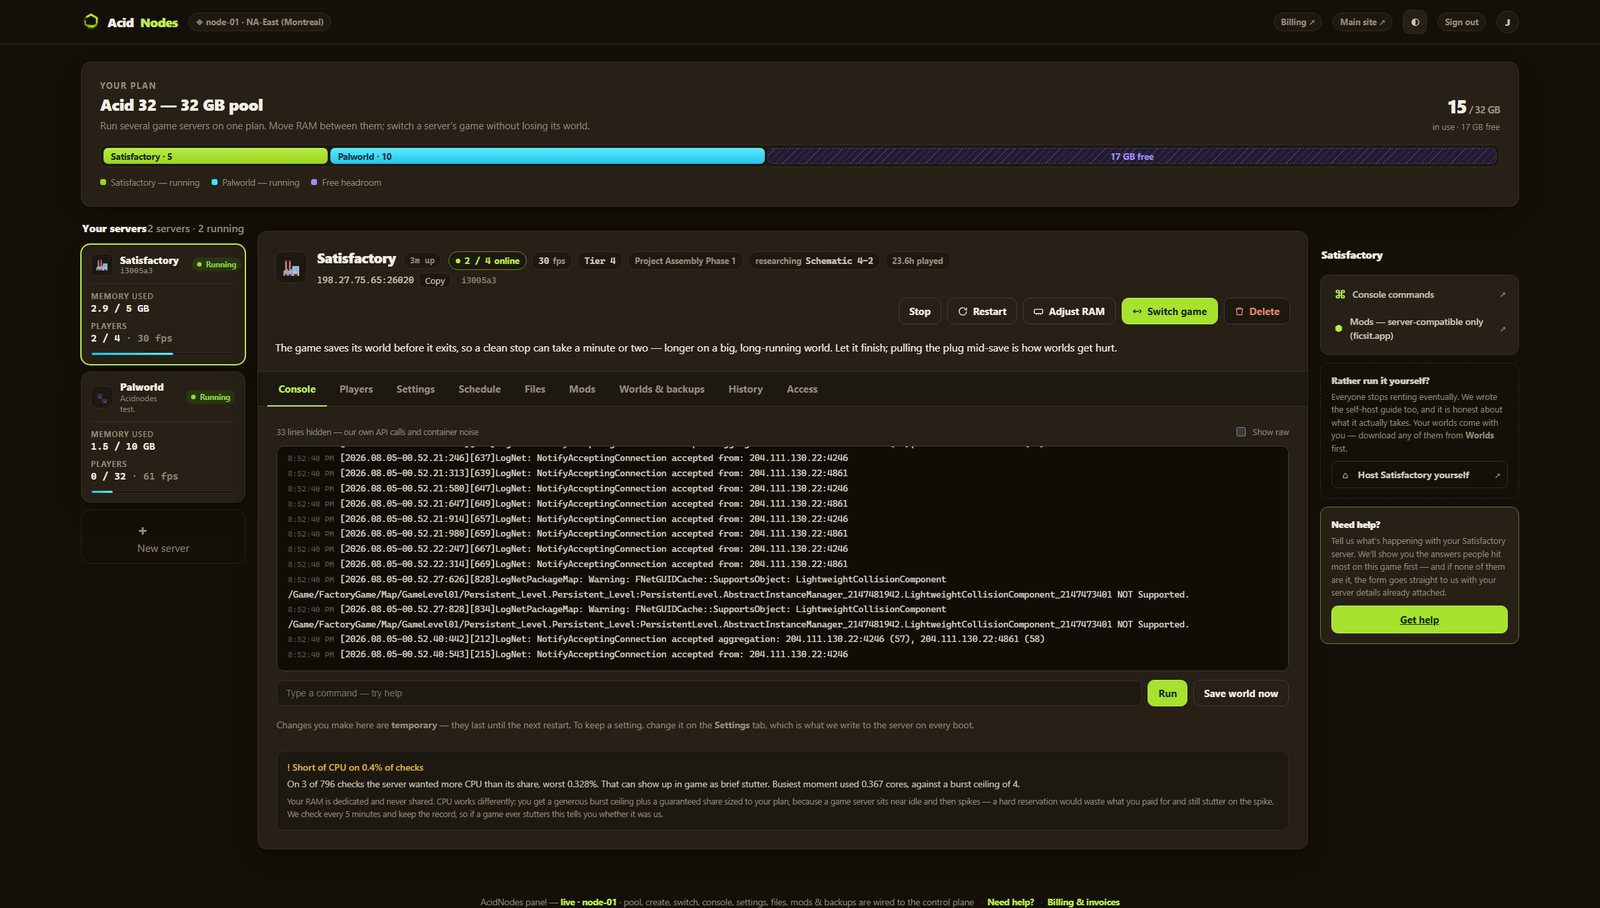Click the circular arrow icon on Restart

tap(963, 311)
